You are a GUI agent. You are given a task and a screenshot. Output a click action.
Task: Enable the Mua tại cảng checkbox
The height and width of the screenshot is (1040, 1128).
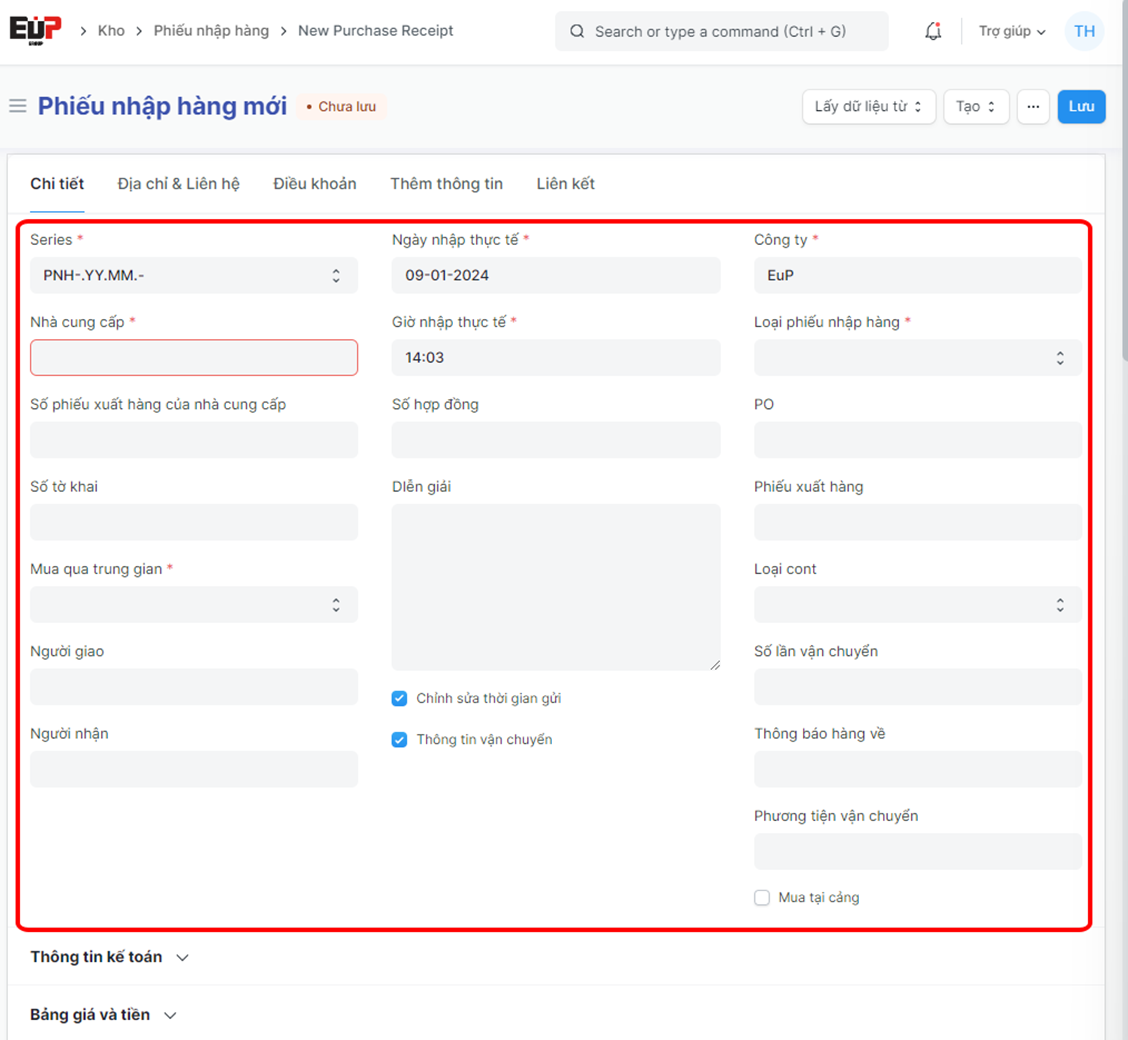(762, 898)
